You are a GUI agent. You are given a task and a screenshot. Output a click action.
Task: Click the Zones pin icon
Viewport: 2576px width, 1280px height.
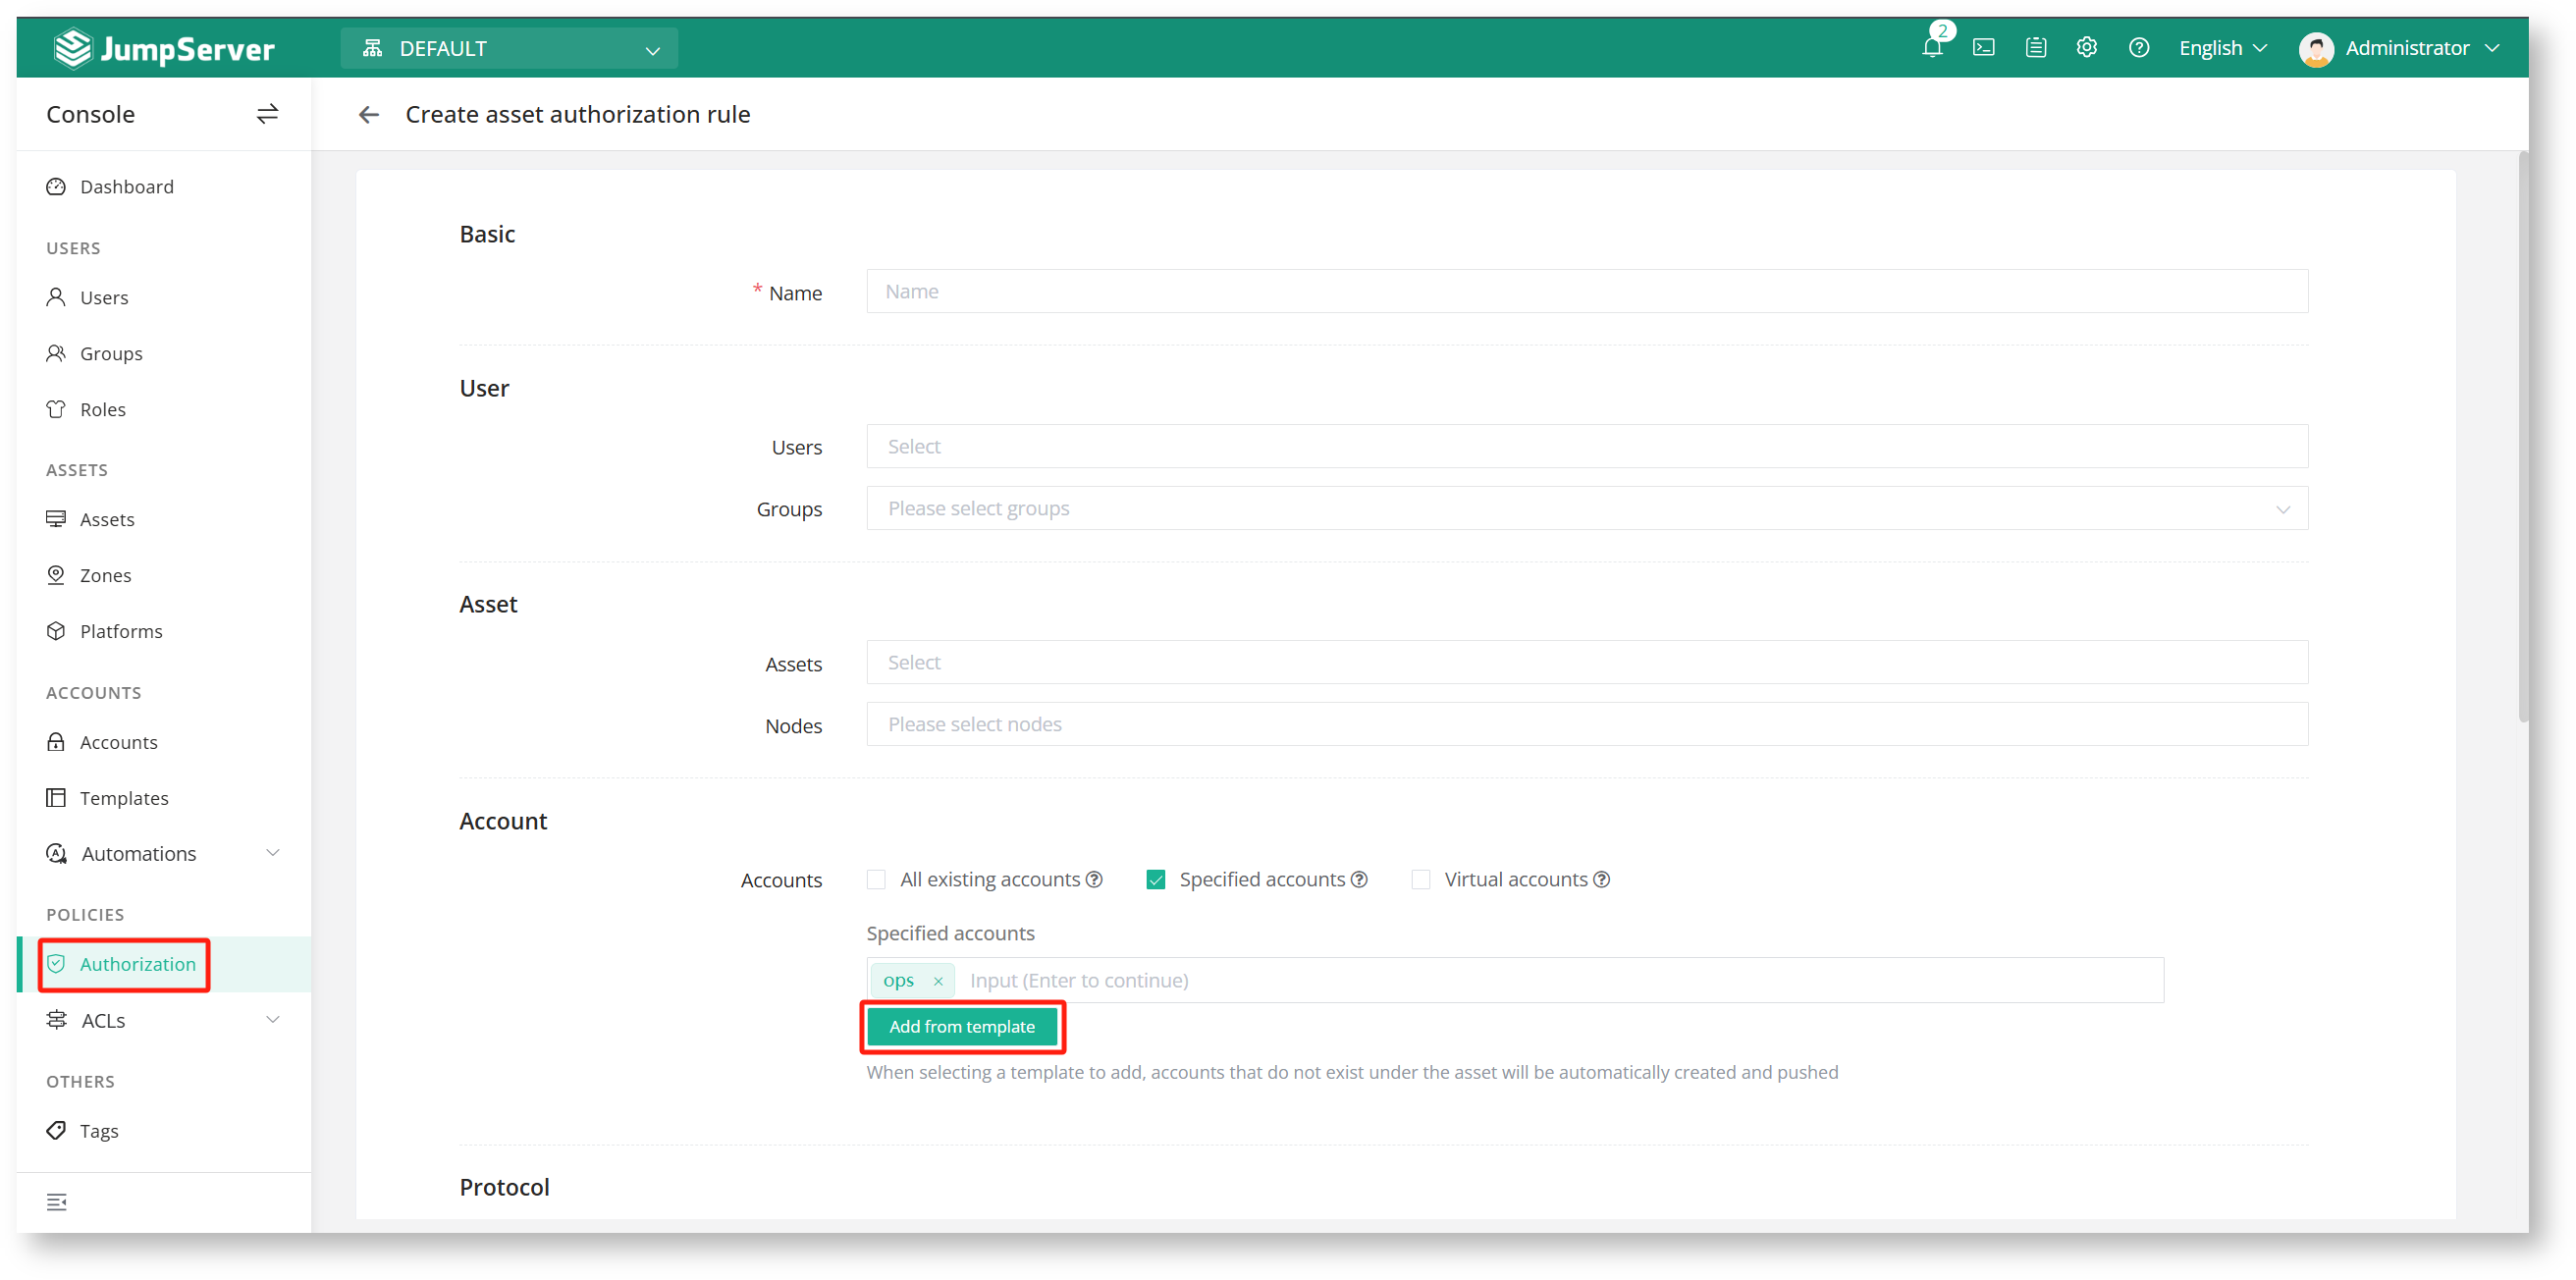(x=56, y=575)
